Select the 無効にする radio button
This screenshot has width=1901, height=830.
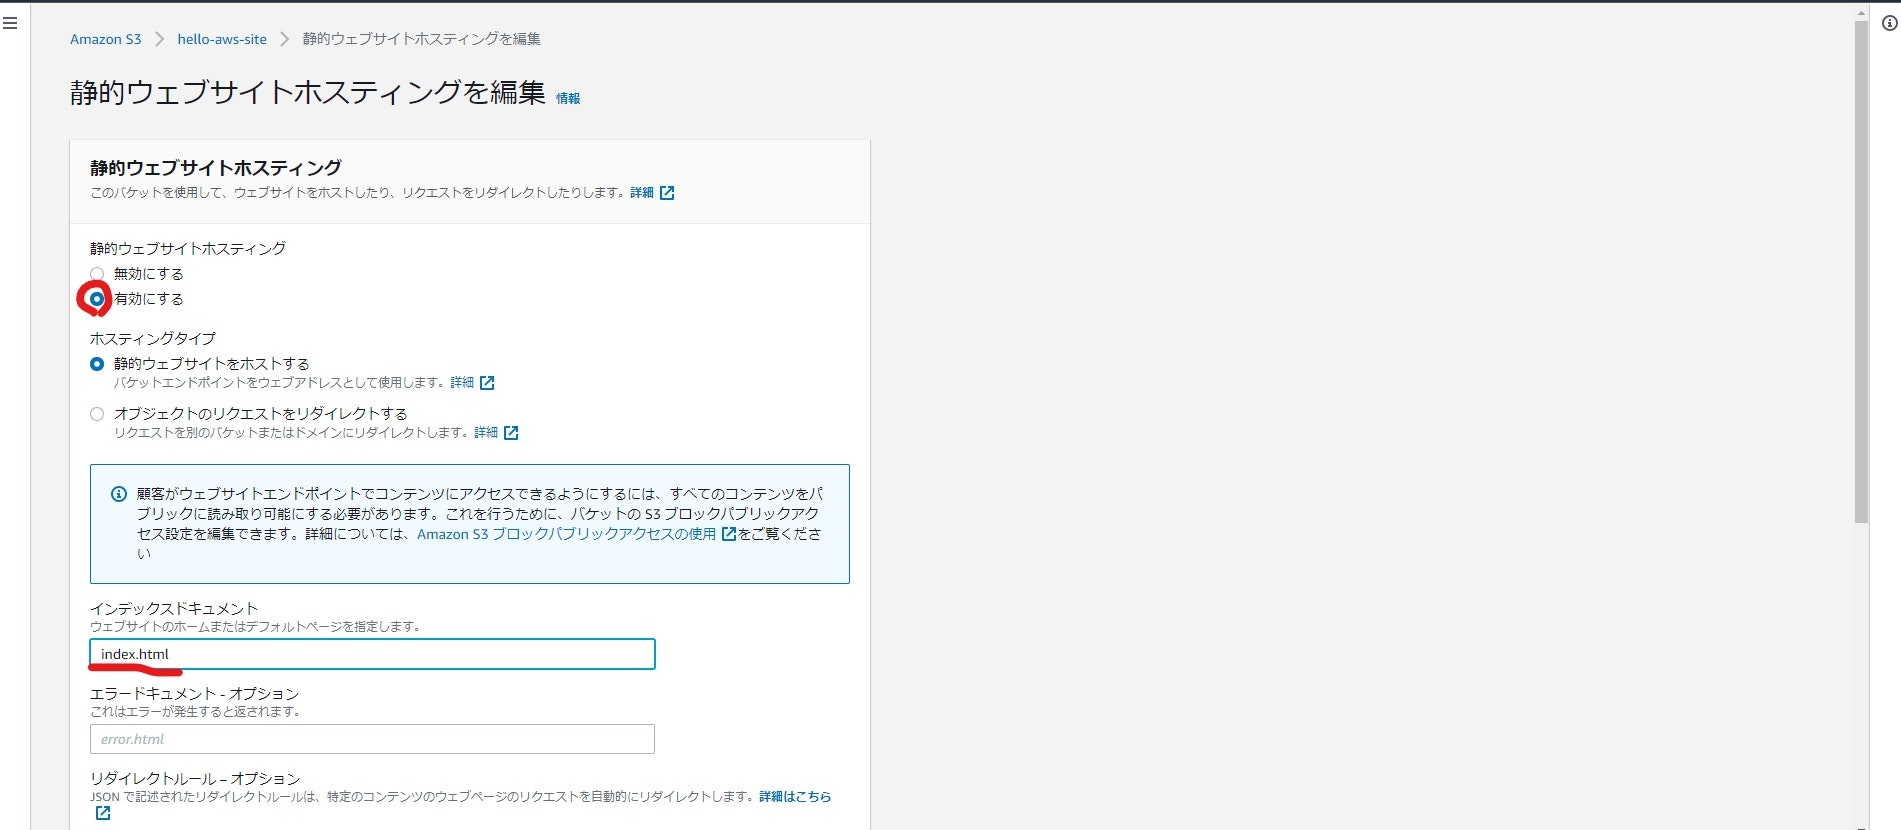(97, 274)
